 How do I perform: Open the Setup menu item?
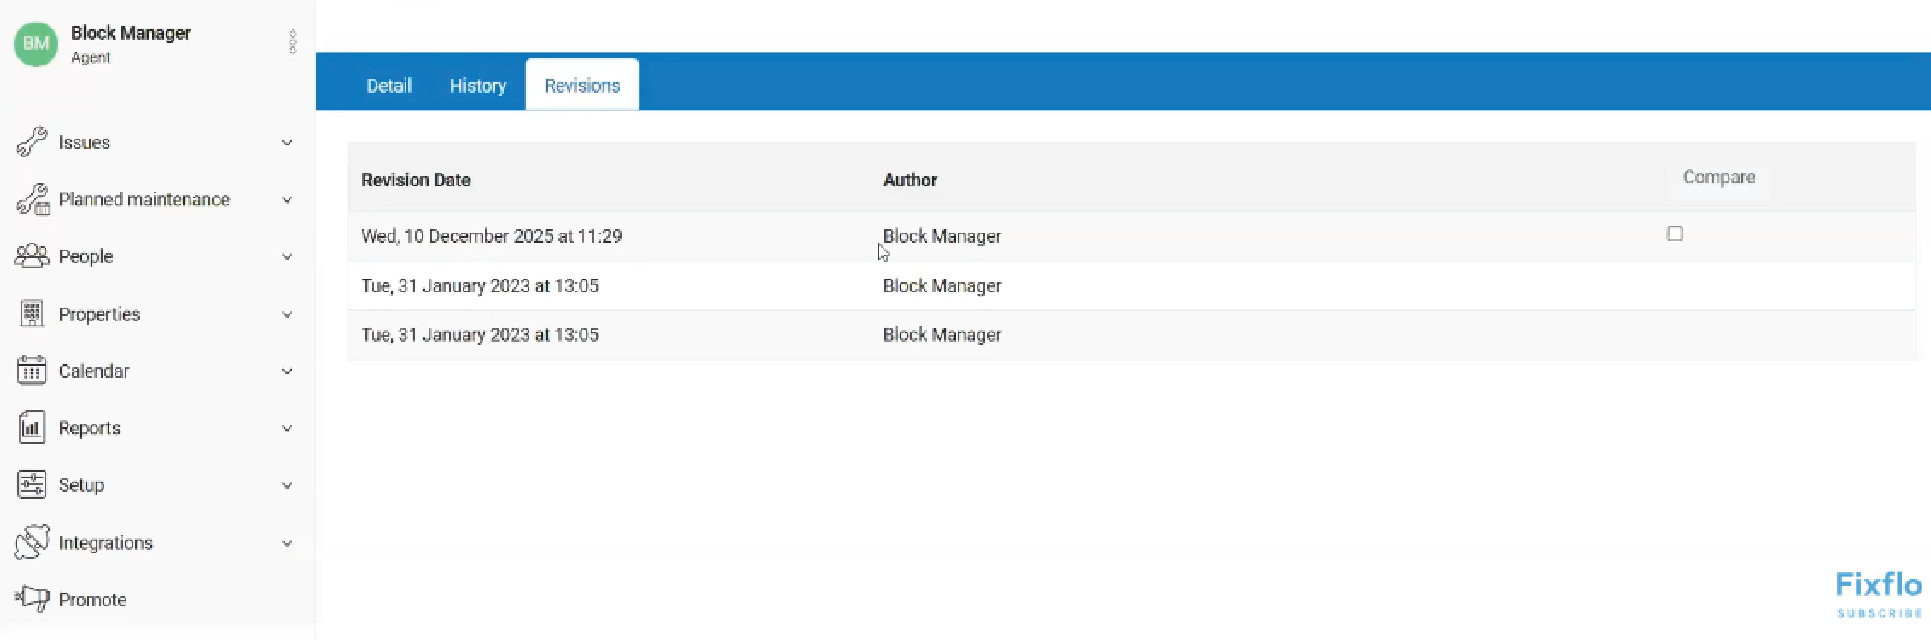[81, 485]
